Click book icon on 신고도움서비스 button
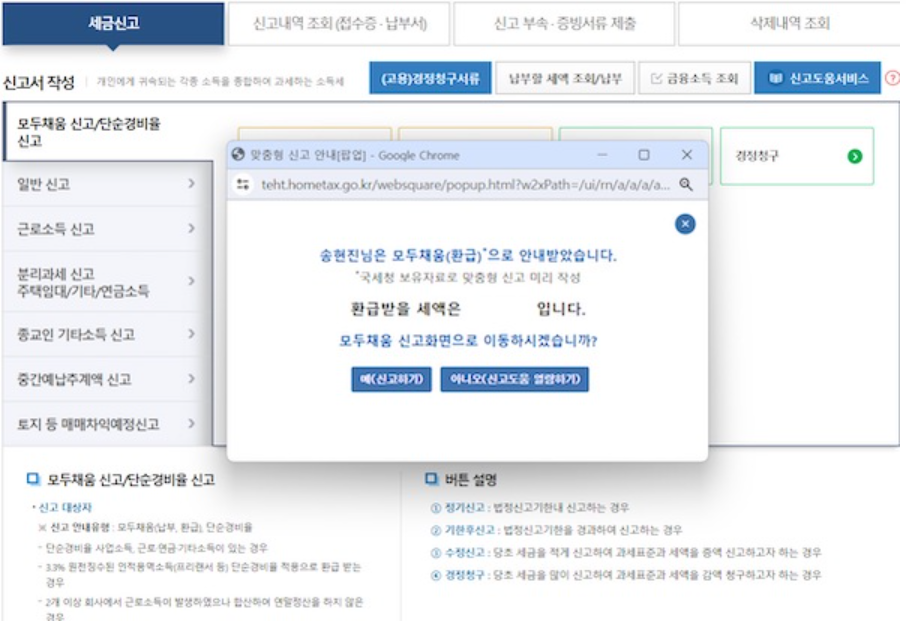 (776, 78)
